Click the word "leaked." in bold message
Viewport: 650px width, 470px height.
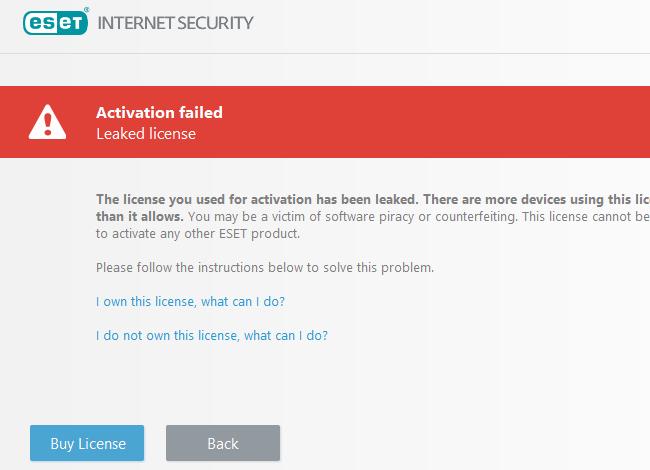[x=397, y=199]
